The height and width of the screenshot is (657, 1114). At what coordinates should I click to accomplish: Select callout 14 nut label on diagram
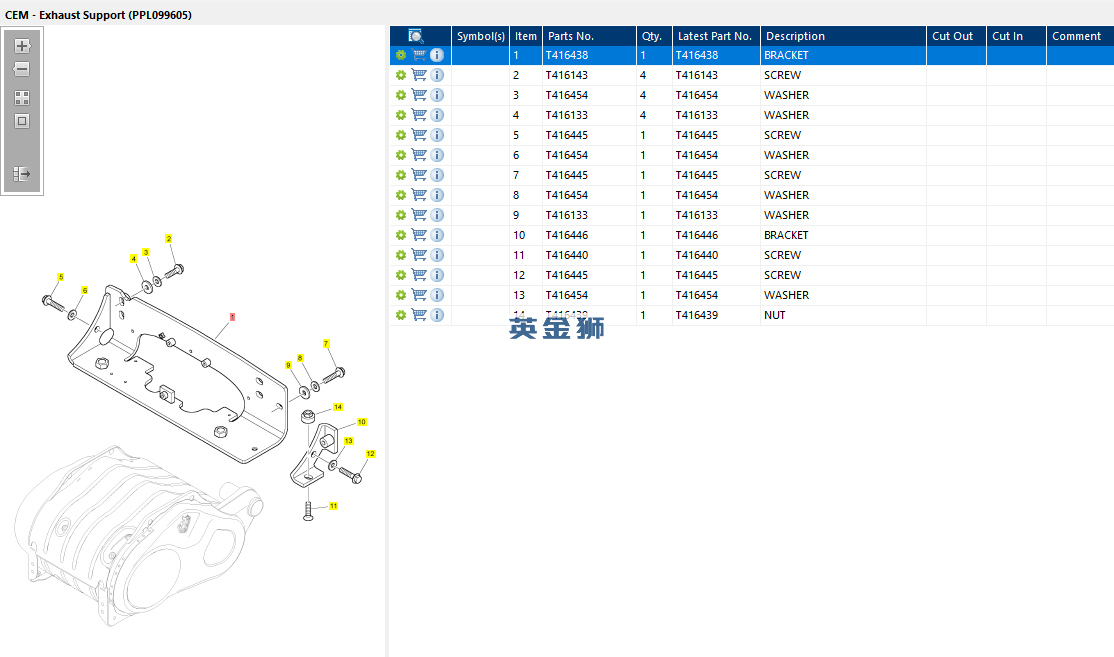(x=338, y=407)
